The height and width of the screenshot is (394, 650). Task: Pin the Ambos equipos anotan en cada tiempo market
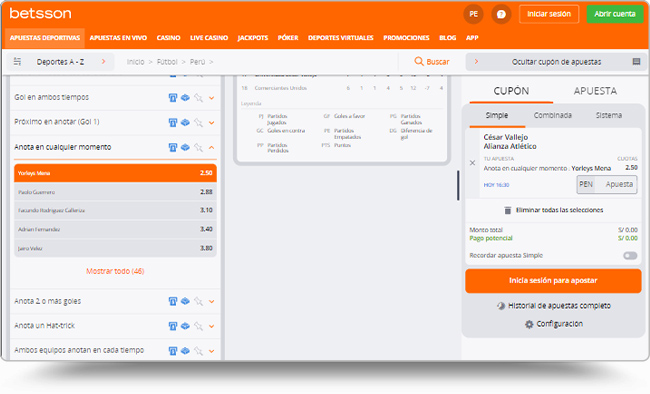tap(199, 351)
